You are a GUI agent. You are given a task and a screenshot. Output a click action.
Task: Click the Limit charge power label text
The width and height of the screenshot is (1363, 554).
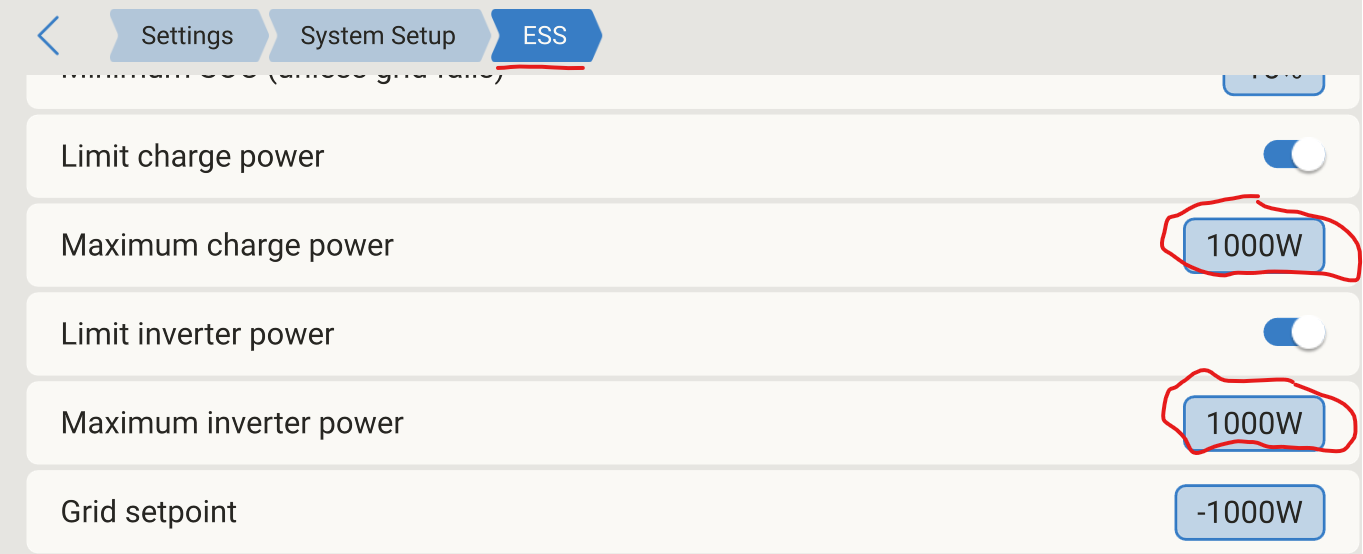click(193, 157)
